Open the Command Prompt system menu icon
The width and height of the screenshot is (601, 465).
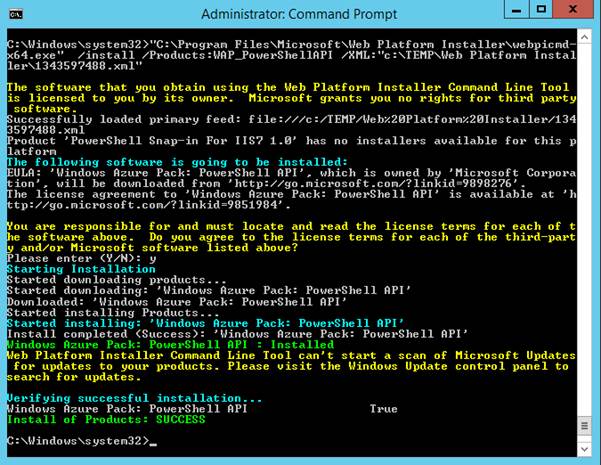tap(16, 15)
